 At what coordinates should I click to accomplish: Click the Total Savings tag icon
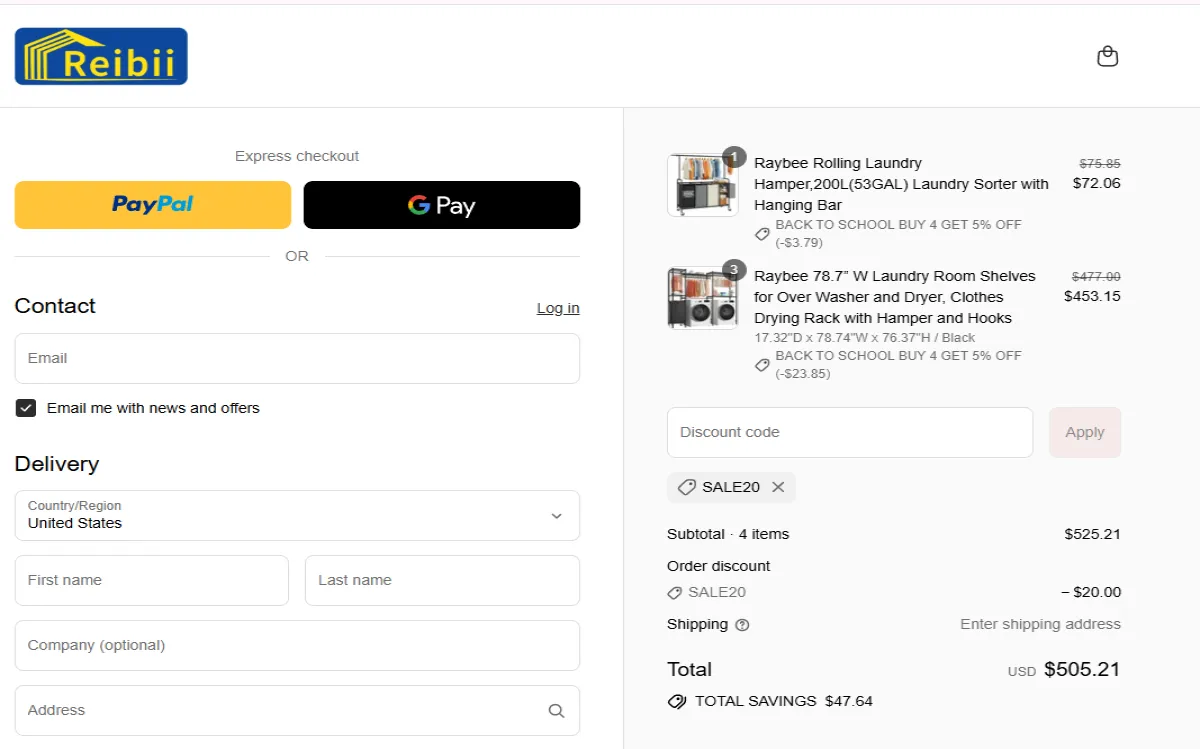tap(677, 701)
